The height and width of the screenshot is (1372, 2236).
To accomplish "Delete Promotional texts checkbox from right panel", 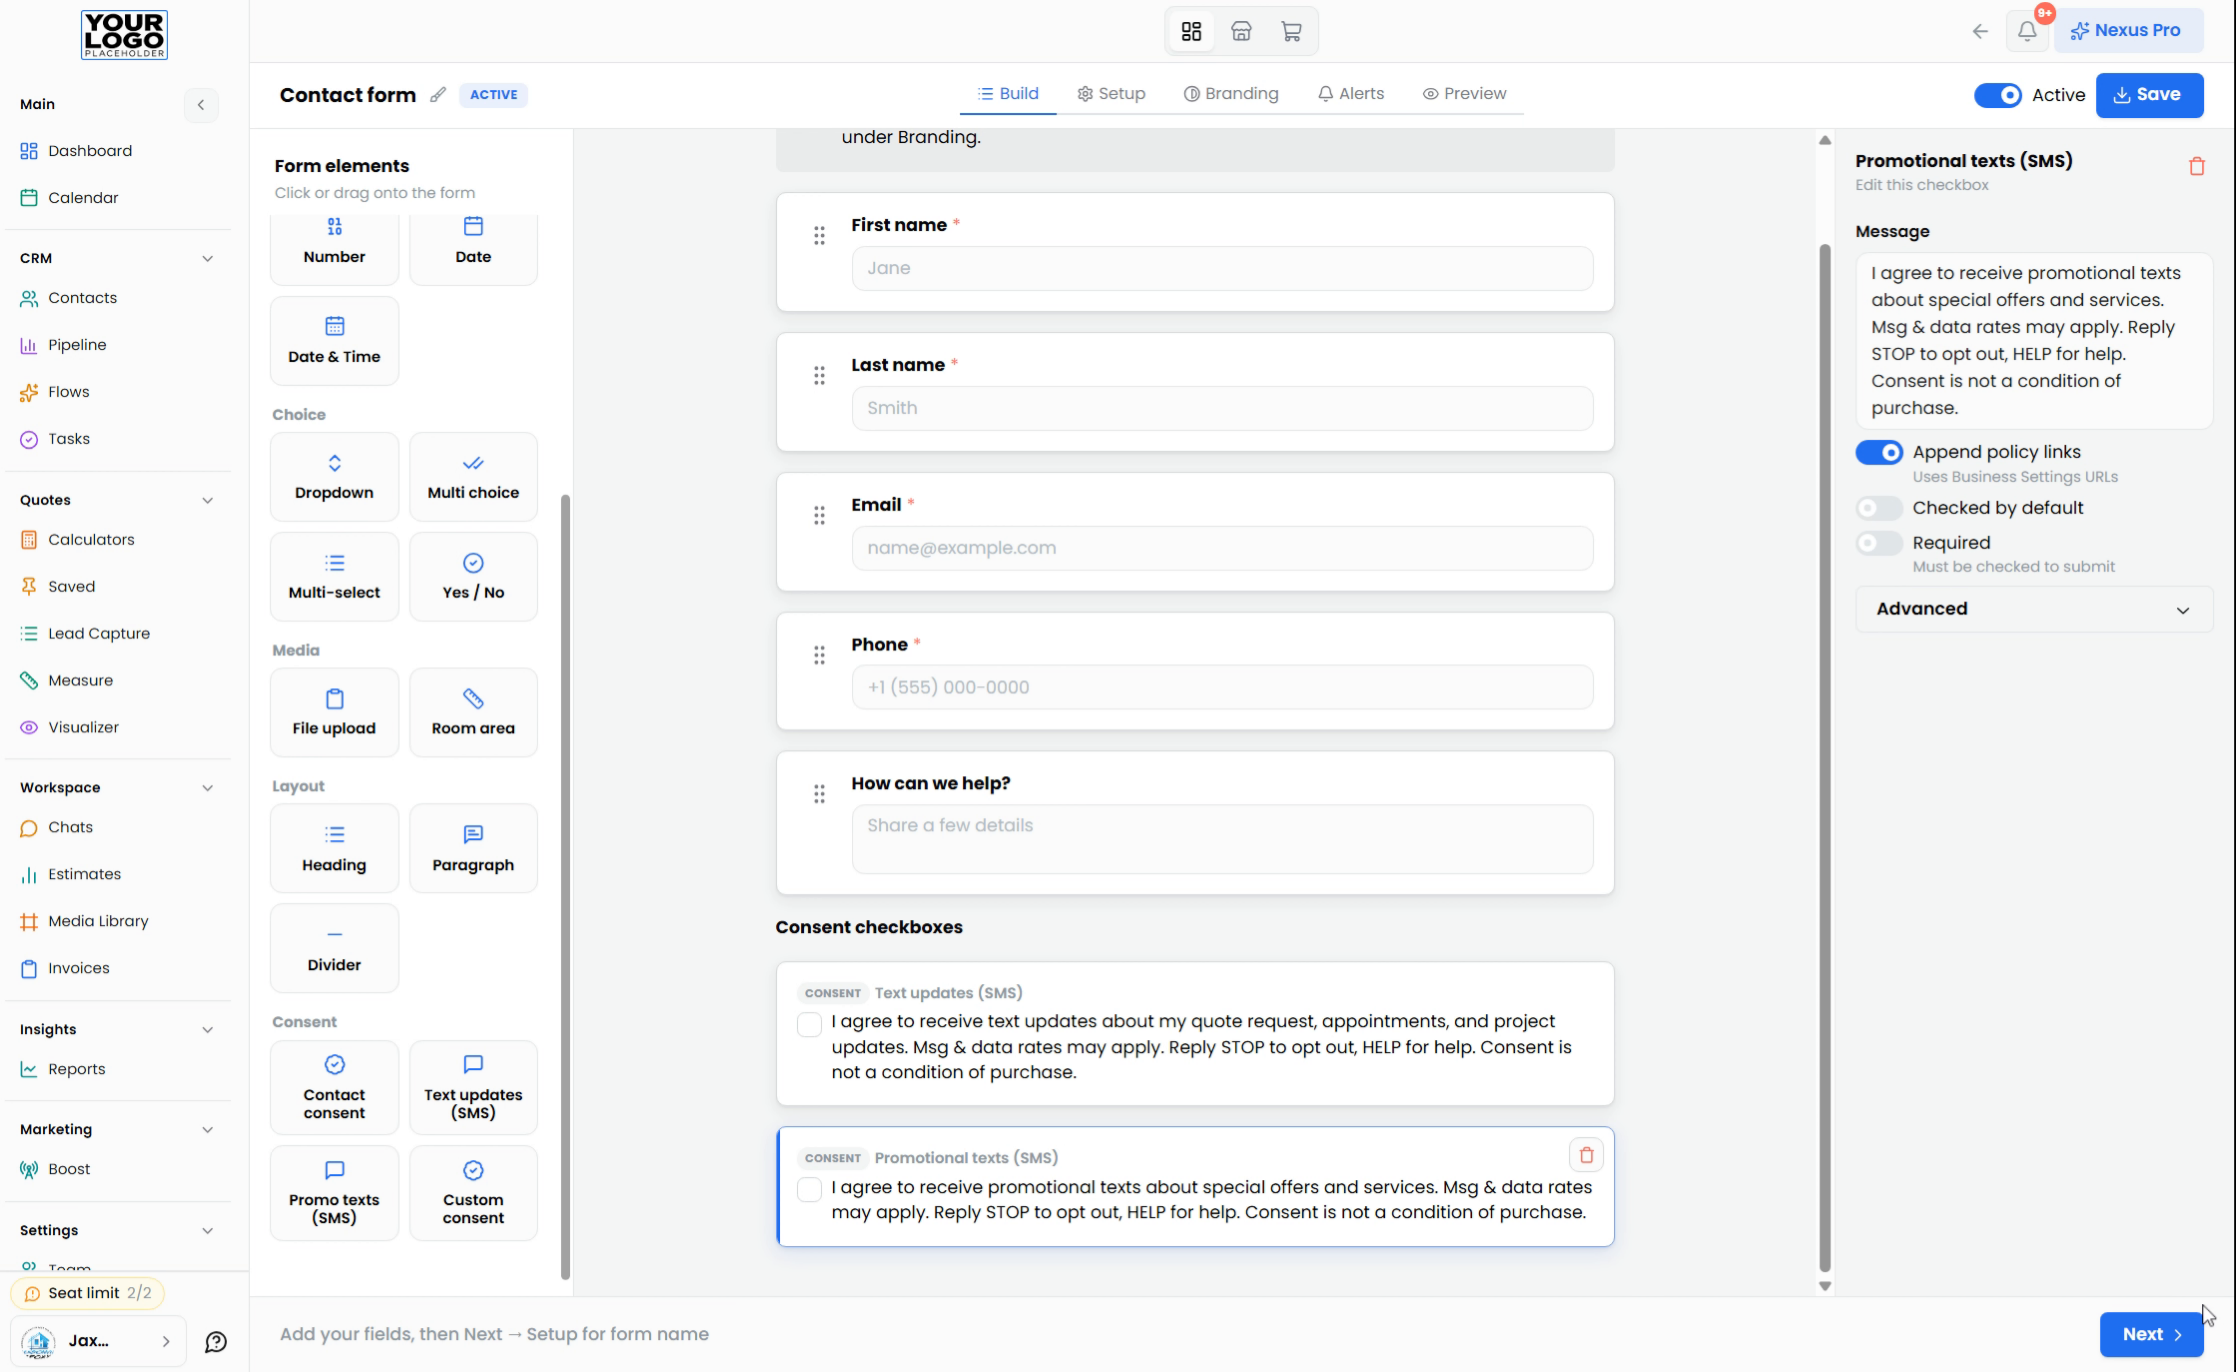I will point(2197,166).
